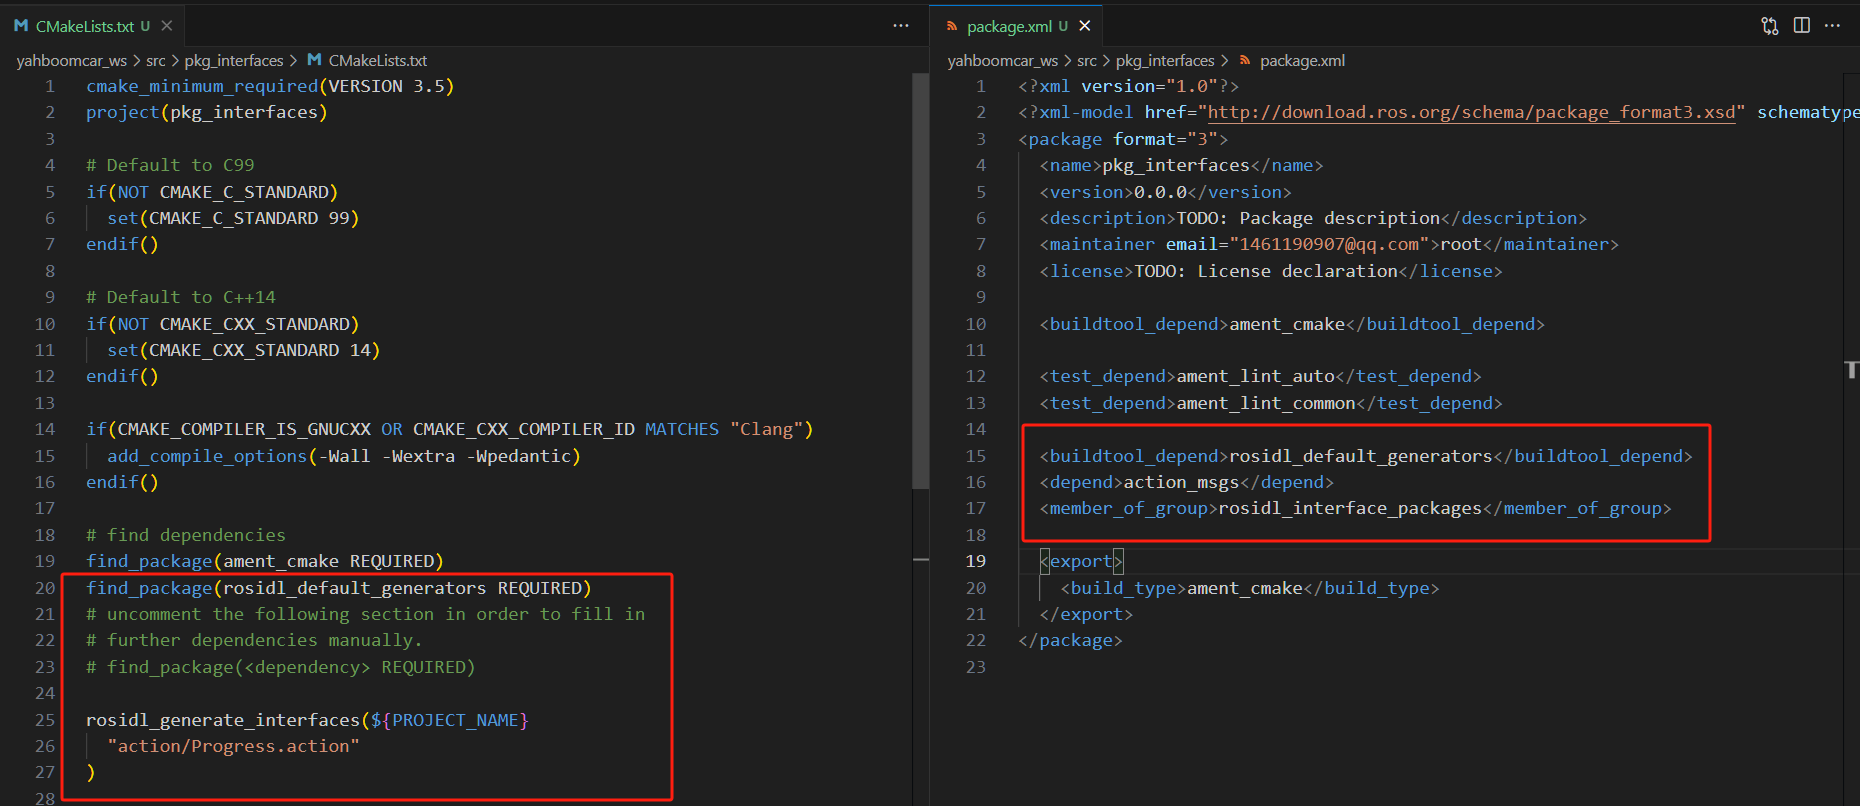This screenshot has height=806, width=1860.
Task: Open src breadcrumb in the CMakeLists editor
Action: coord(156,61)
